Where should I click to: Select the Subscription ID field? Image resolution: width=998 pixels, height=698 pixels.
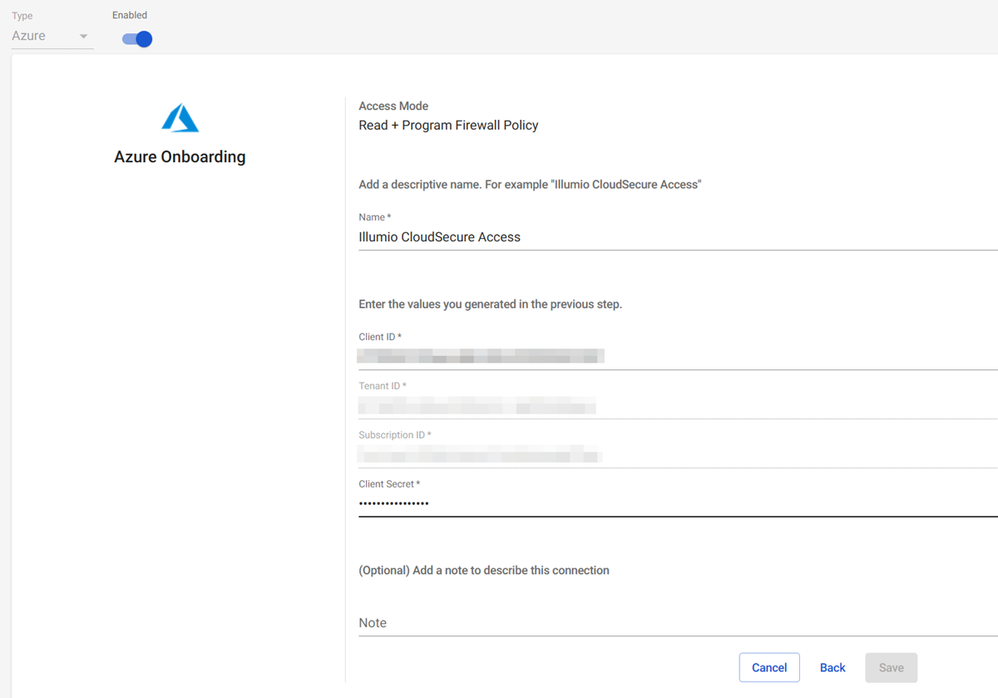[x=677, y=455]
